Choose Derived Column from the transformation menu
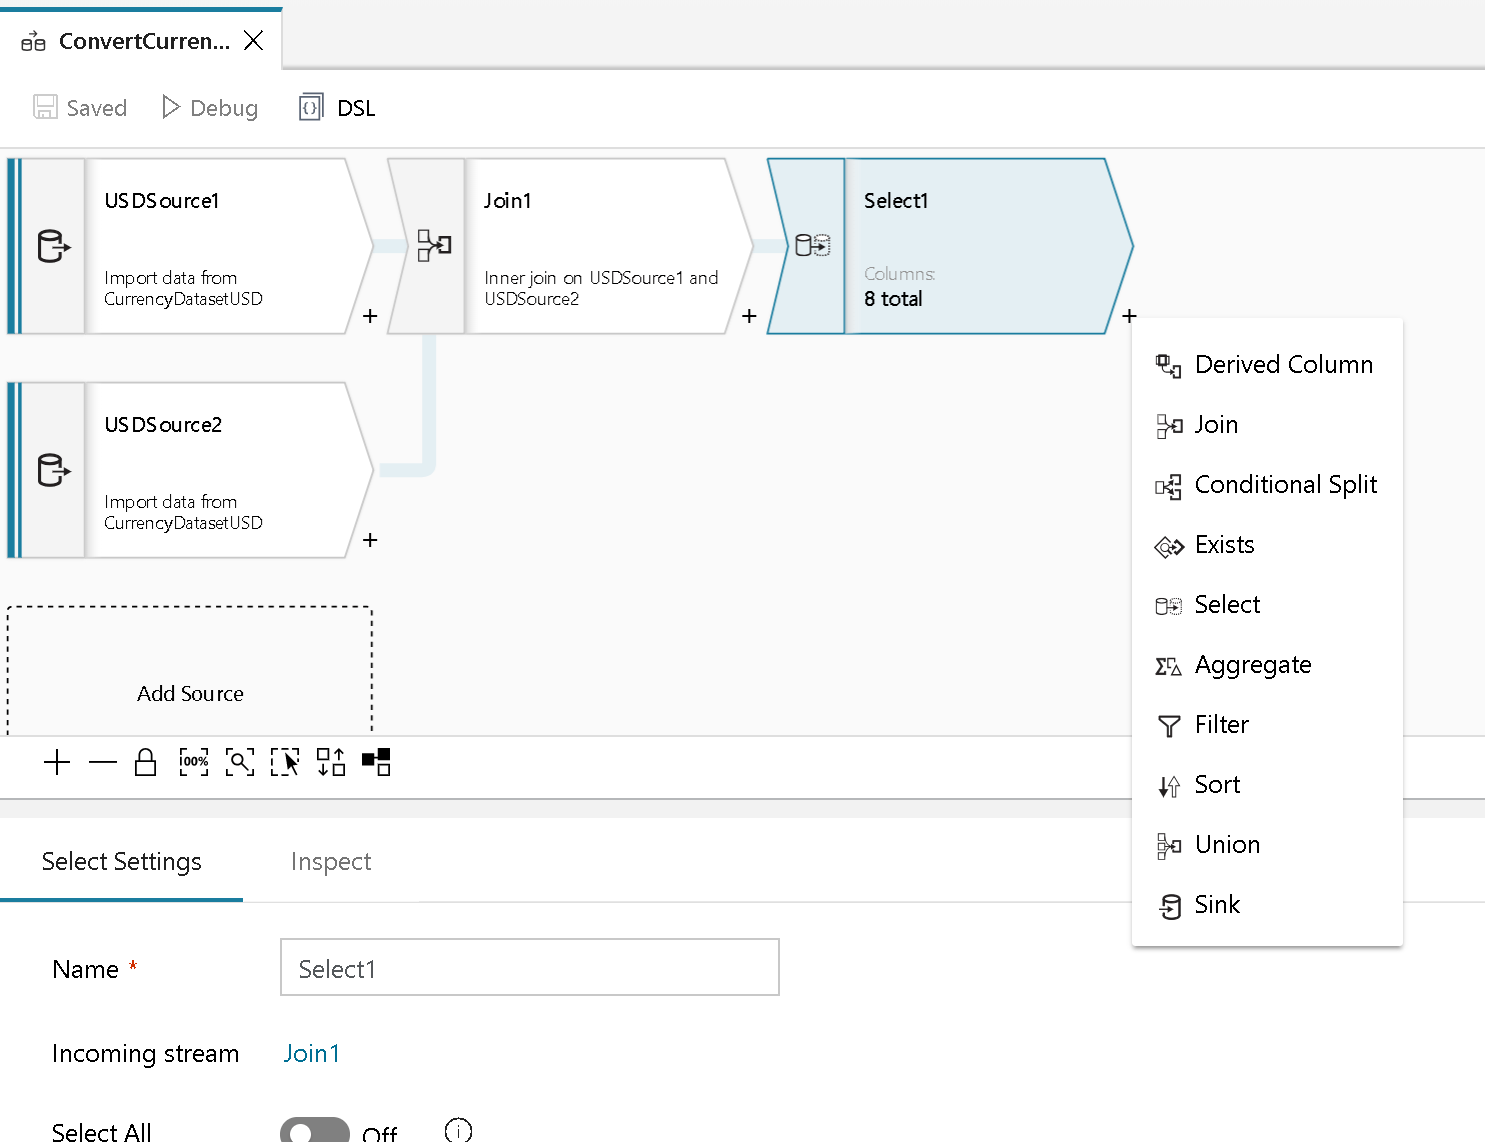1485x1142 pixels. (x=1283, y=364)
